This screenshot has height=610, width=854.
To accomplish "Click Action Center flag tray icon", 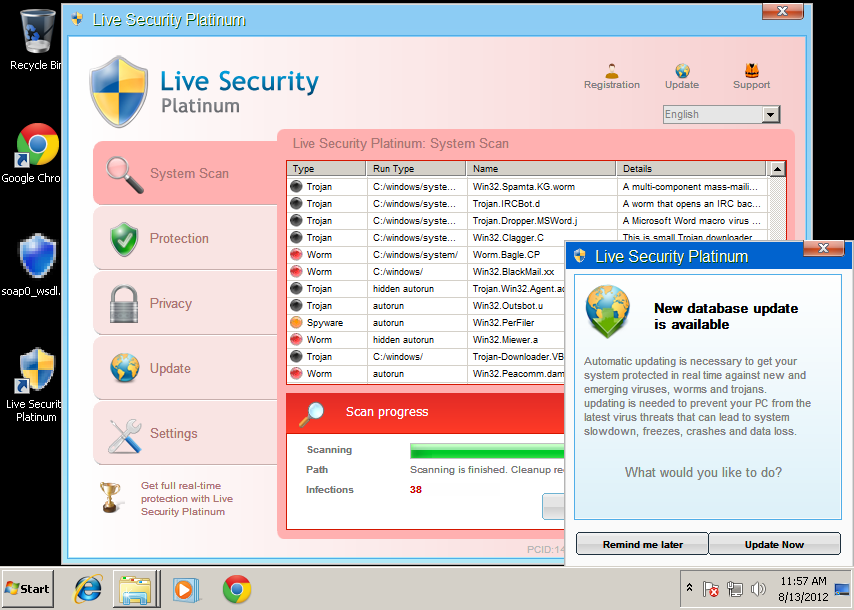I will click(x=710, y=589).
